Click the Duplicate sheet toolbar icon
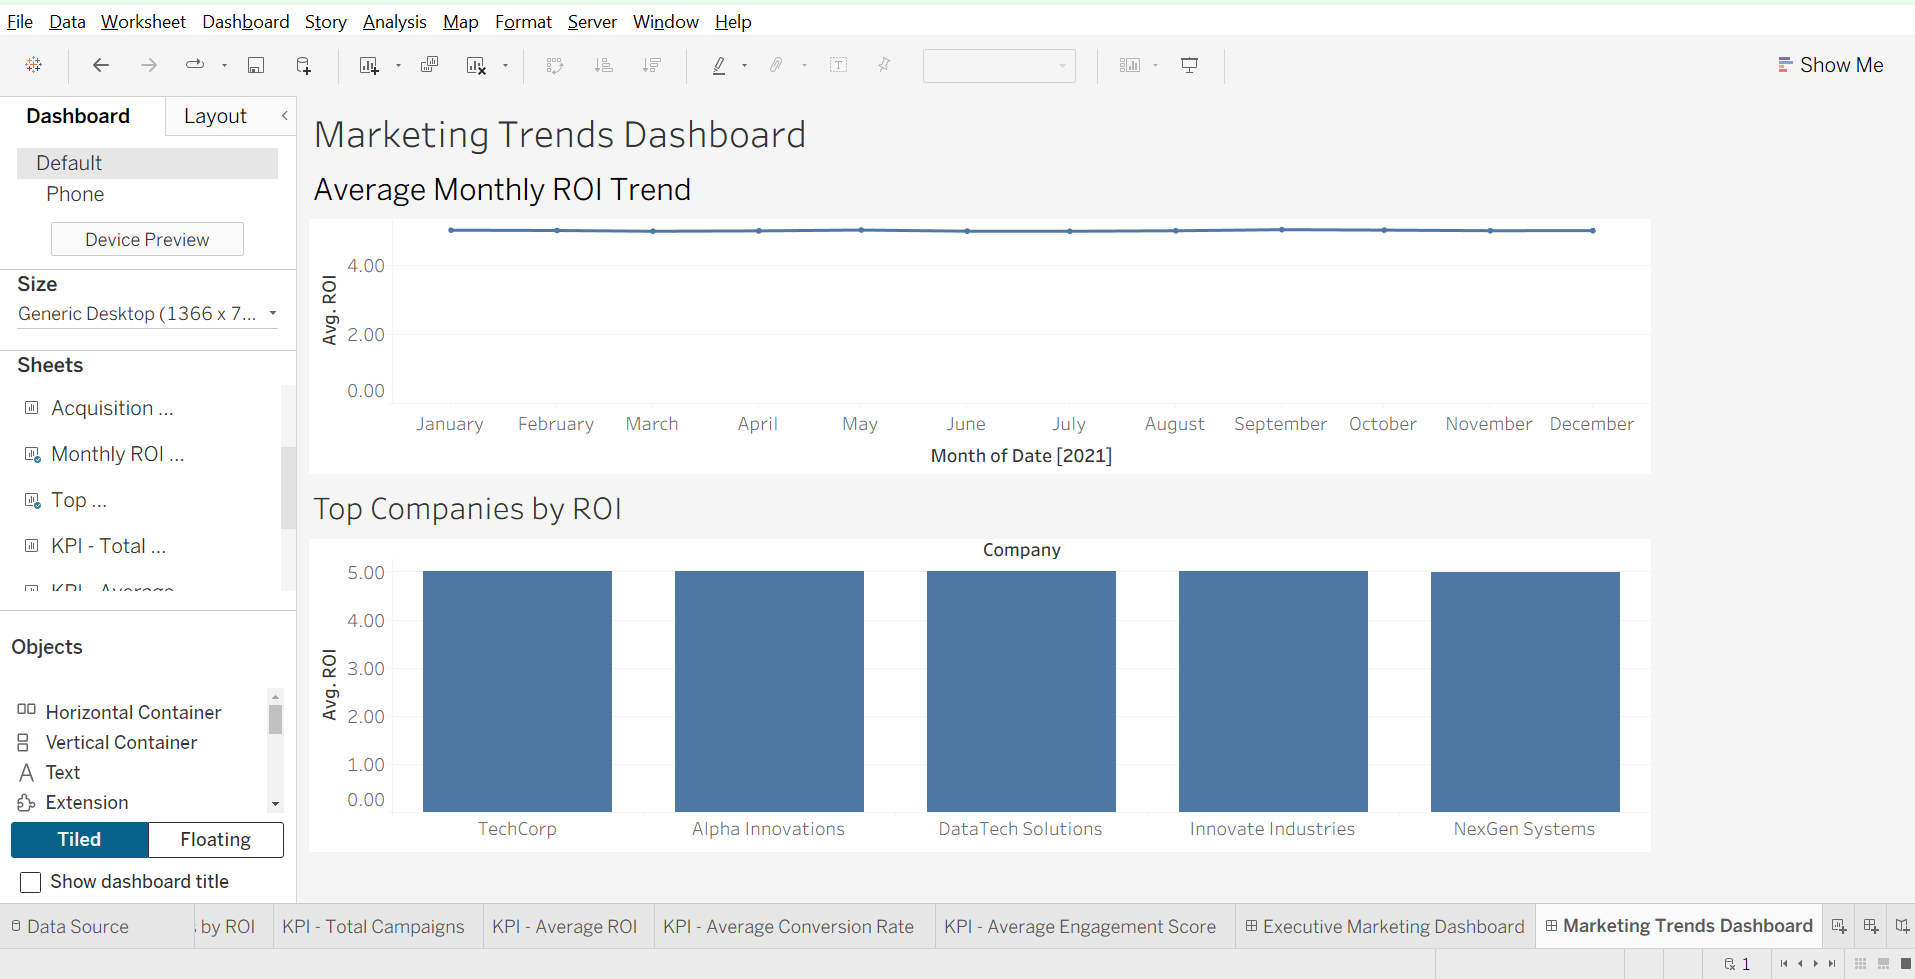The height and width of the screenshot is (979, 1915). [429, 65]
